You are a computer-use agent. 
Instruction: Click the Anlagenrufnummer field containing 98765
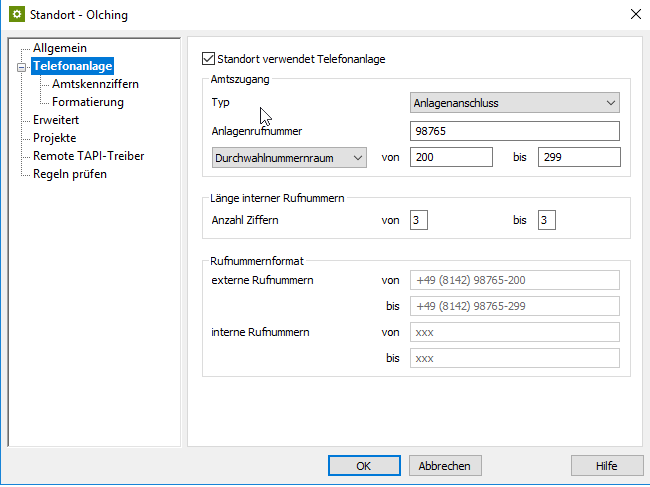click(515, 131)
